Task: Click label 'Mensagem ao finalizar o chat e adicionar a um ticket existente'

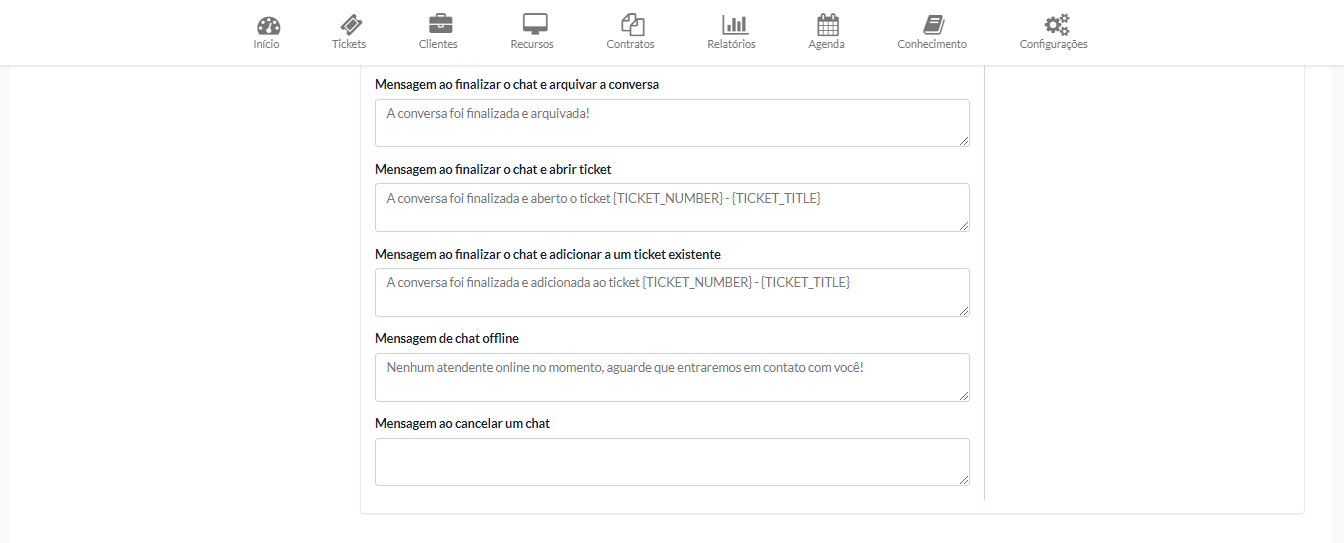Action: [548, 254]
